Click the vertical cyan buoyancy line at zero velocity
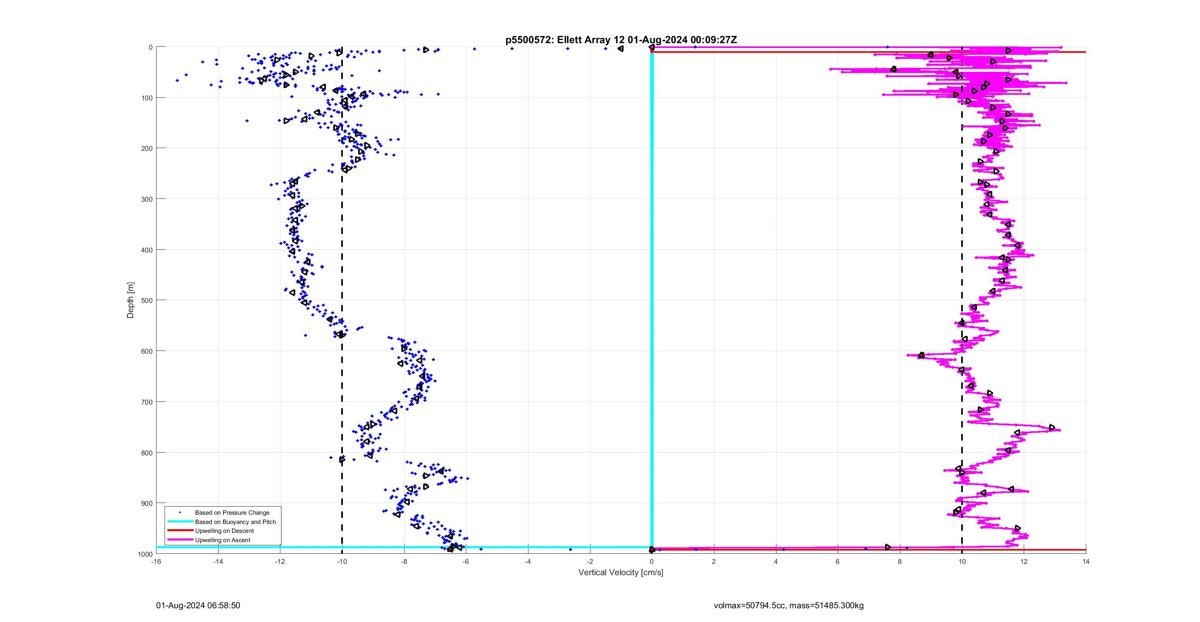Screen dimensions: 1200x622 [x=652, y=300]
